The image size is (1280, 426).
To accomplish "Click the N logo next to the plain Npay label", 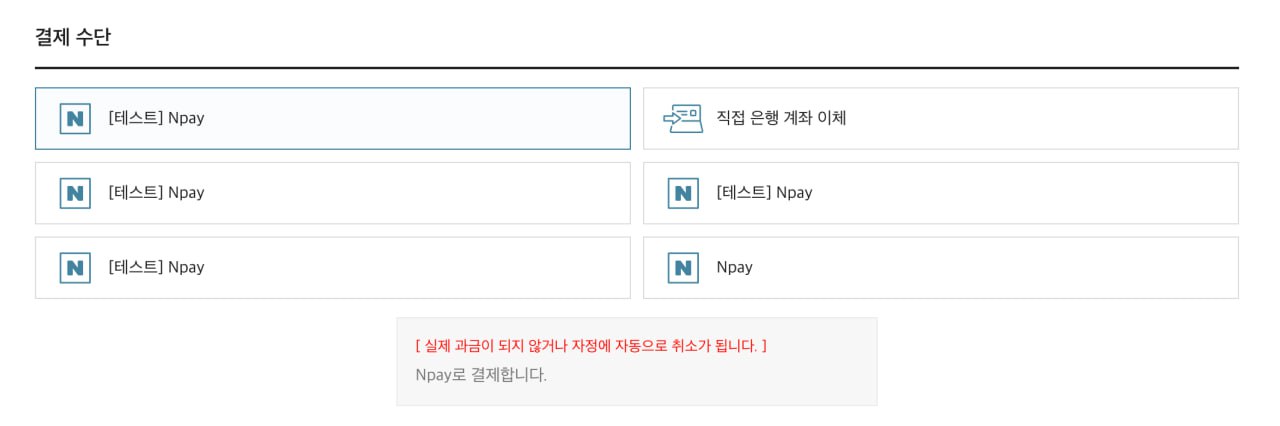I will (x=683, y=267).
